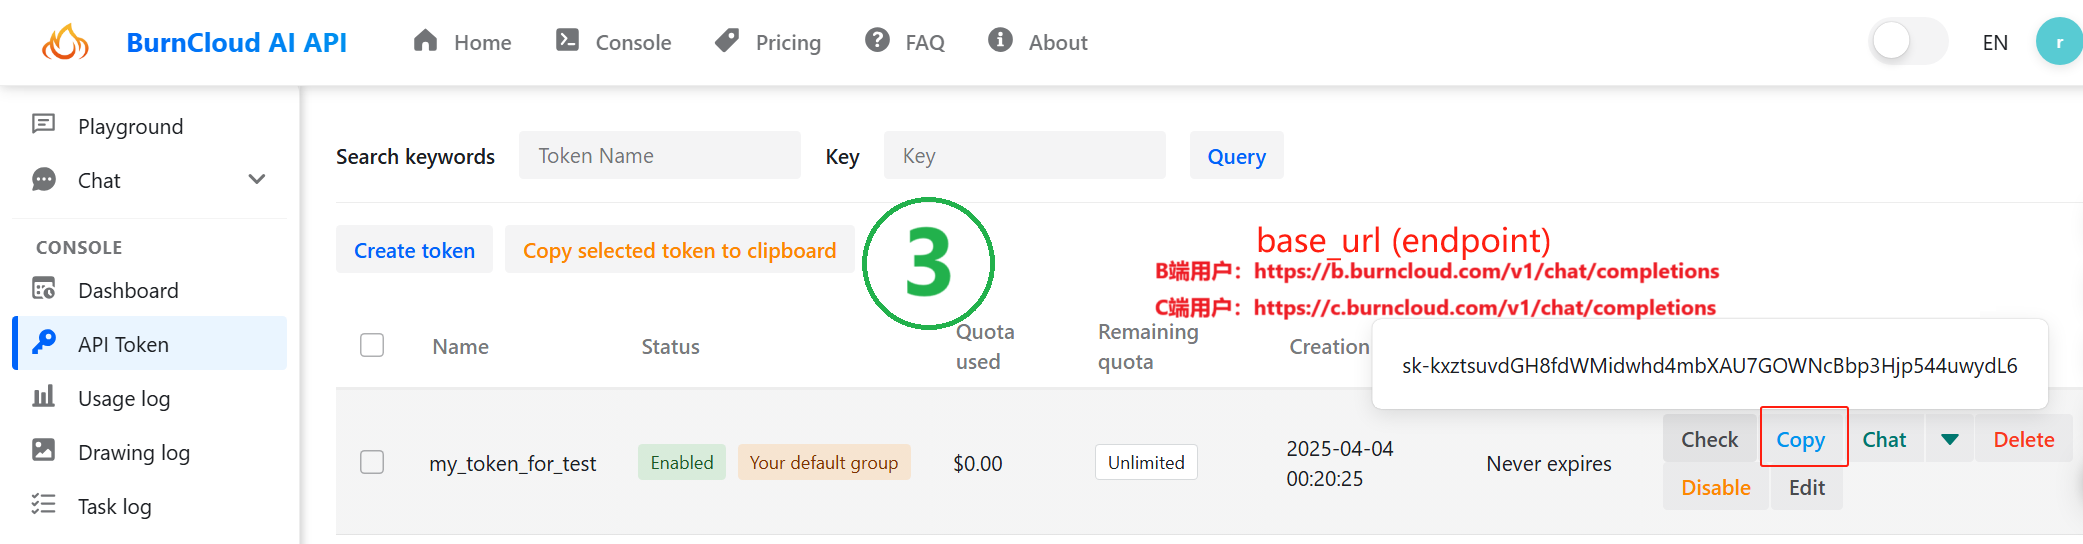Image resolution: width=2083 pixels, height=544 pixels.
Task: Click the Pricing tag icon
Action: 727,40
